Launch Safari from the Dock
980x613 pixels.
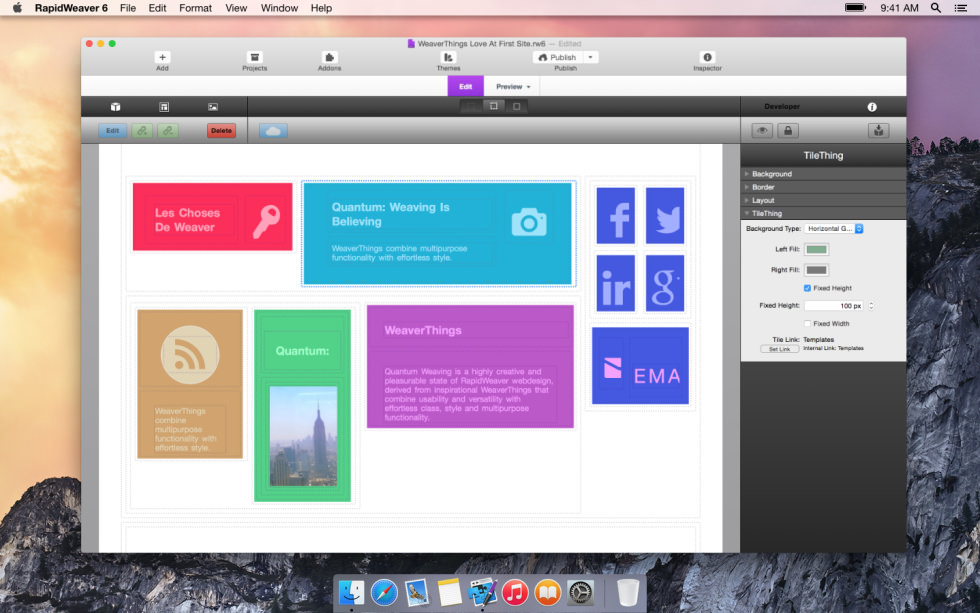(x=384, y=592)
